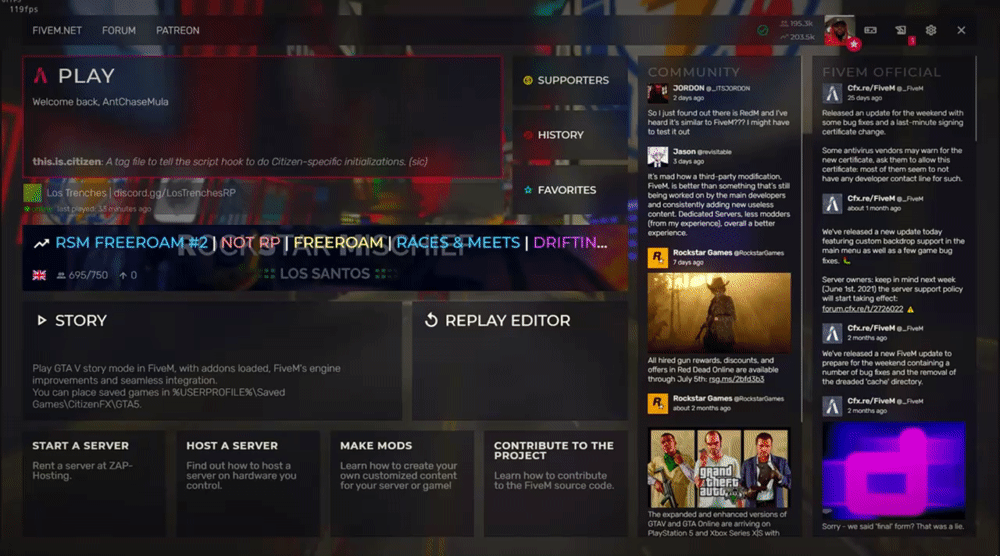Click the STORY play triangle icon
Screen dimensions: 1000x556
[x=41, y=321]
